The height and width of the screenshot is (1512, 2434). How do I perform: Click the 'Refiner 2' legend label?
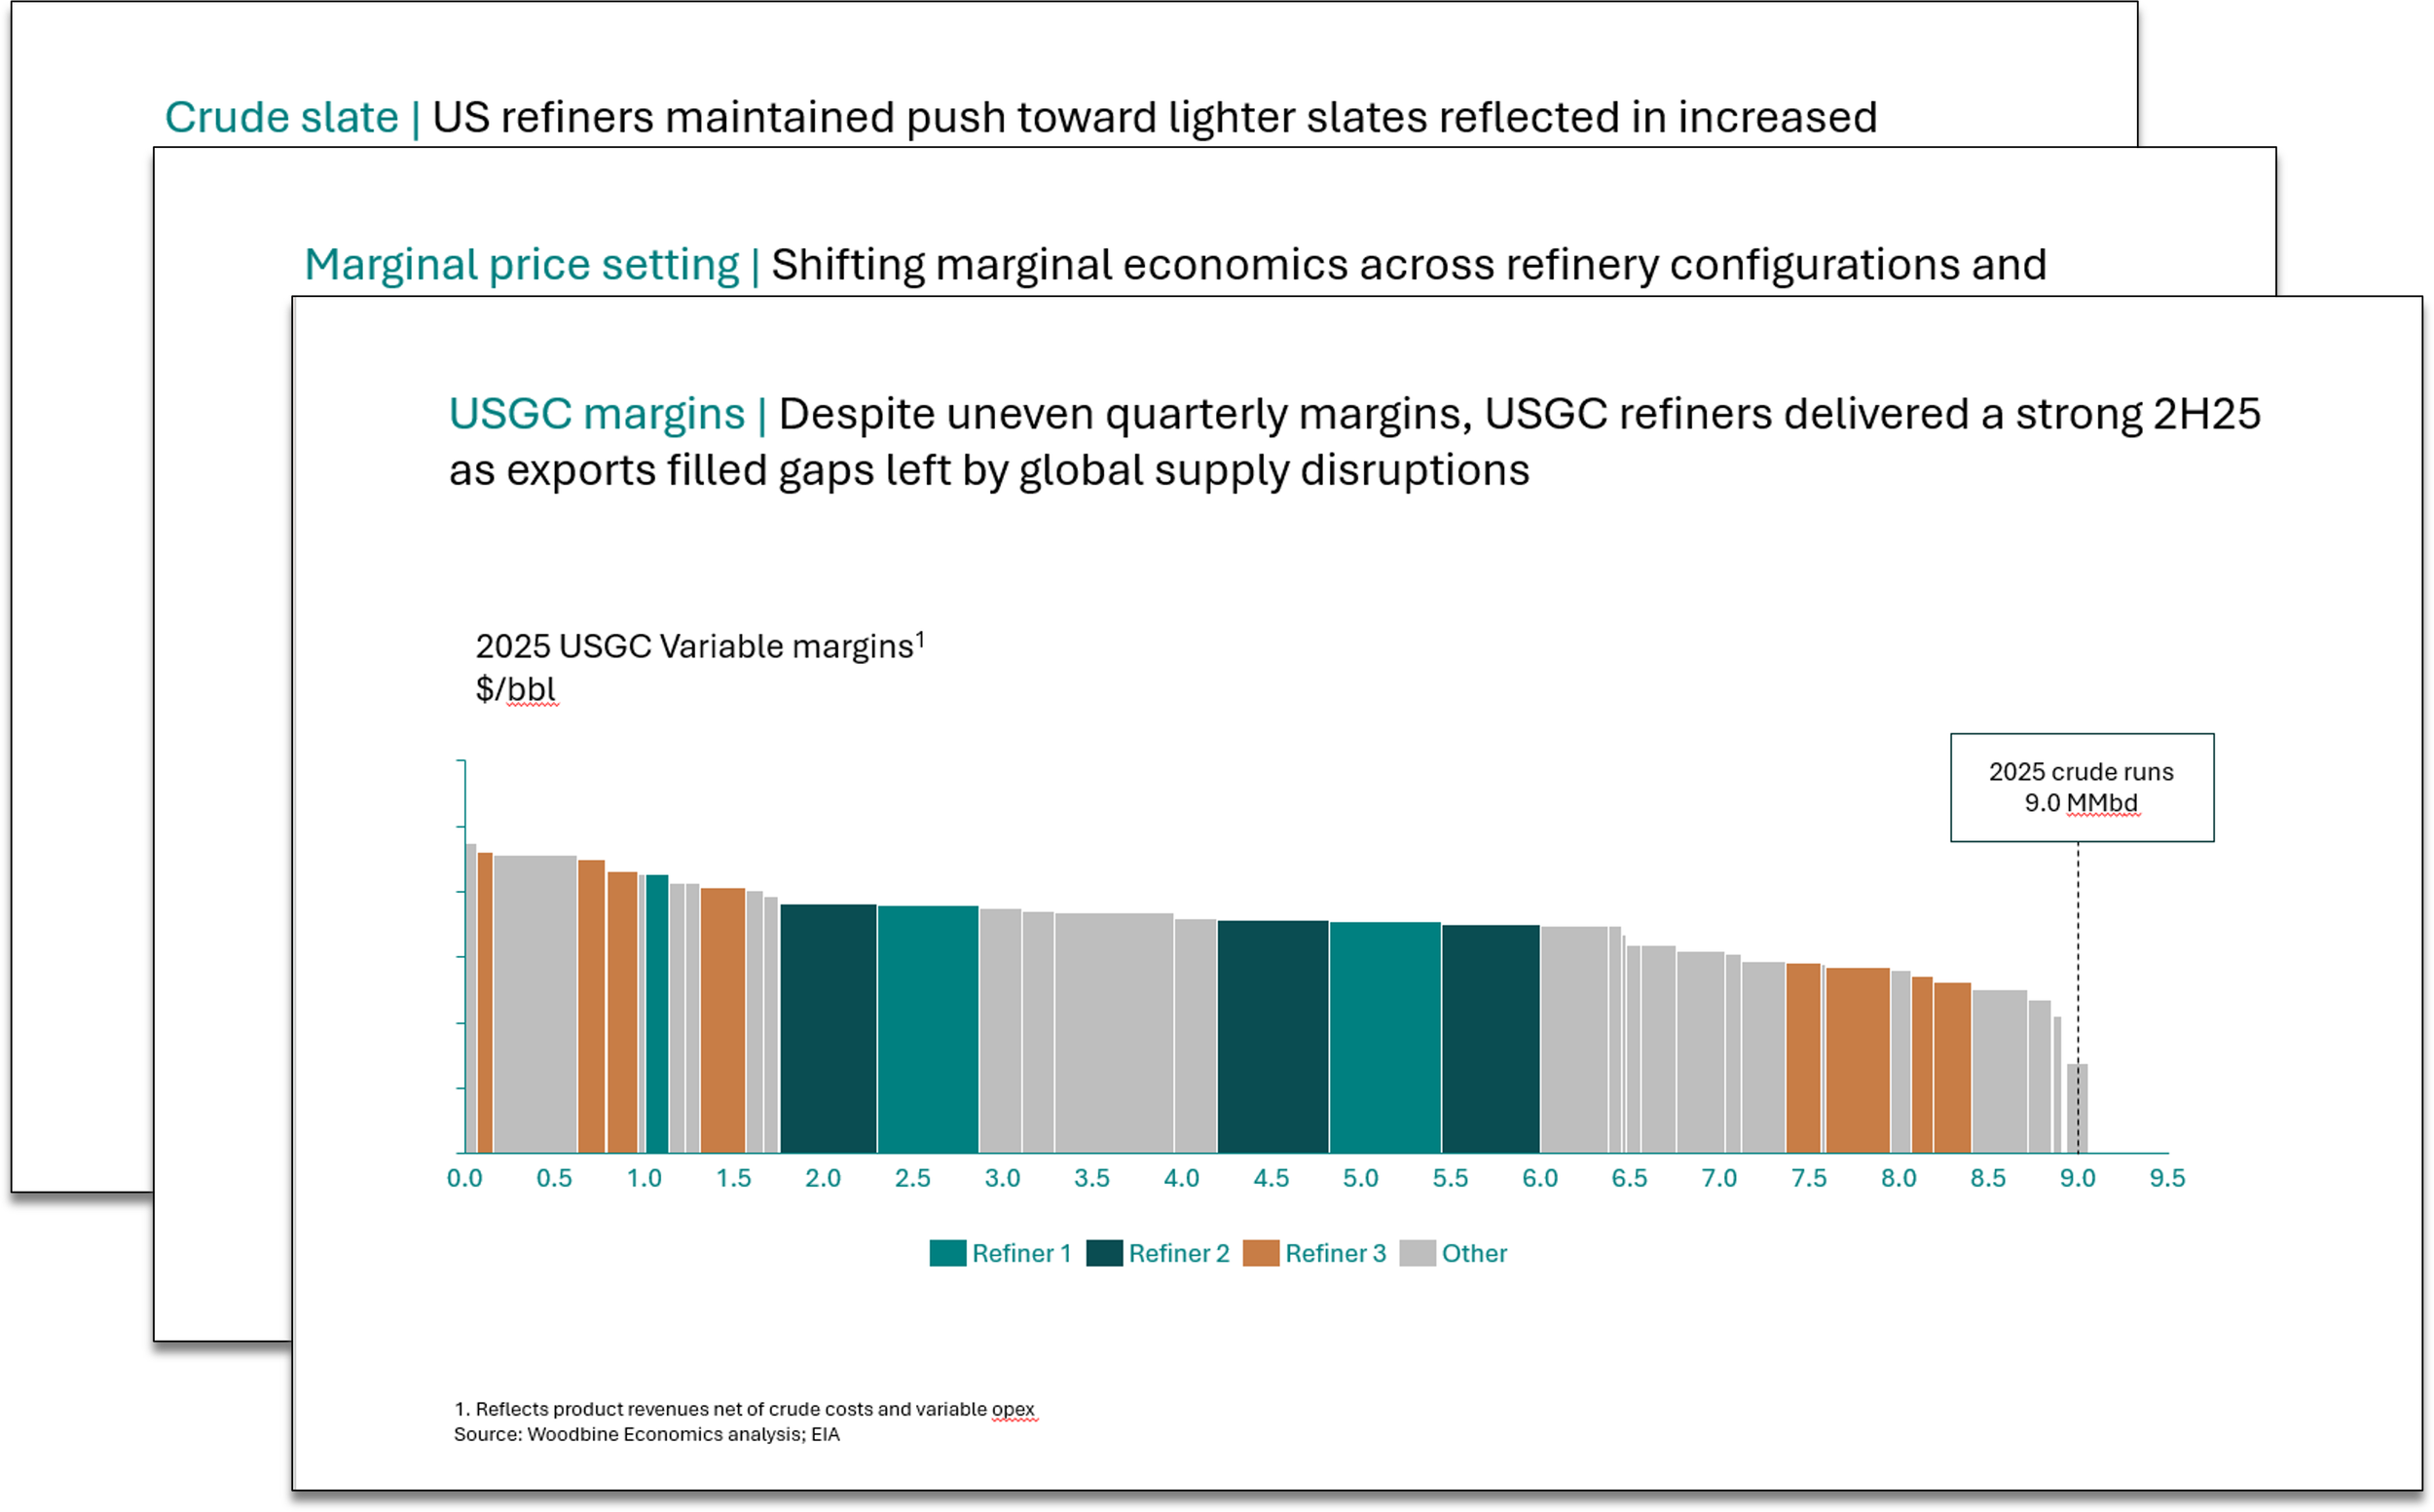(1180, 1254)
